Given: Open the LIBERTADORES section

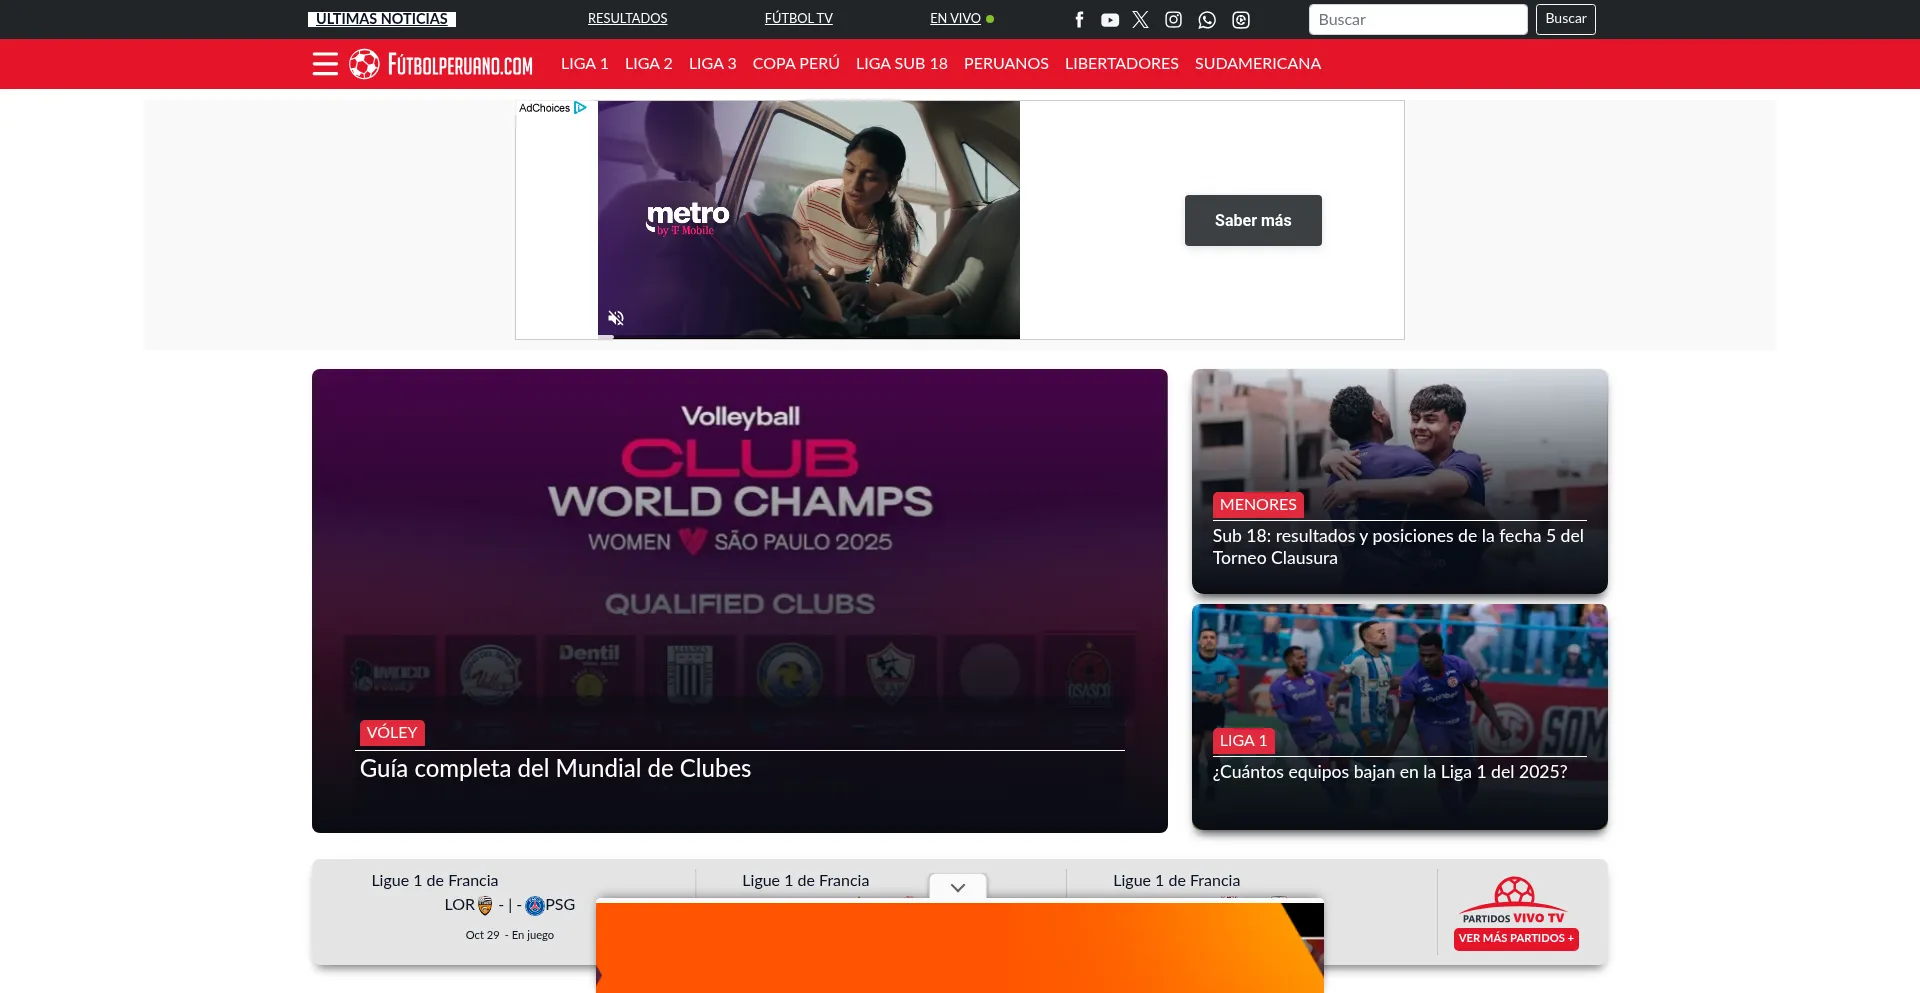Looking at the screenshot, I should click(1121, 64).
